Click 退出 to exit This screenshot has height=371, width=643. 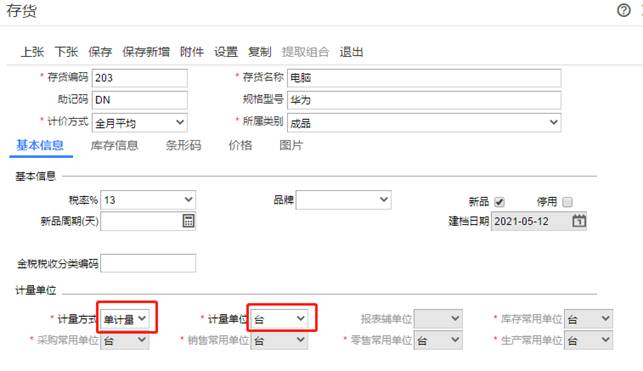click(x=351, y=52)
